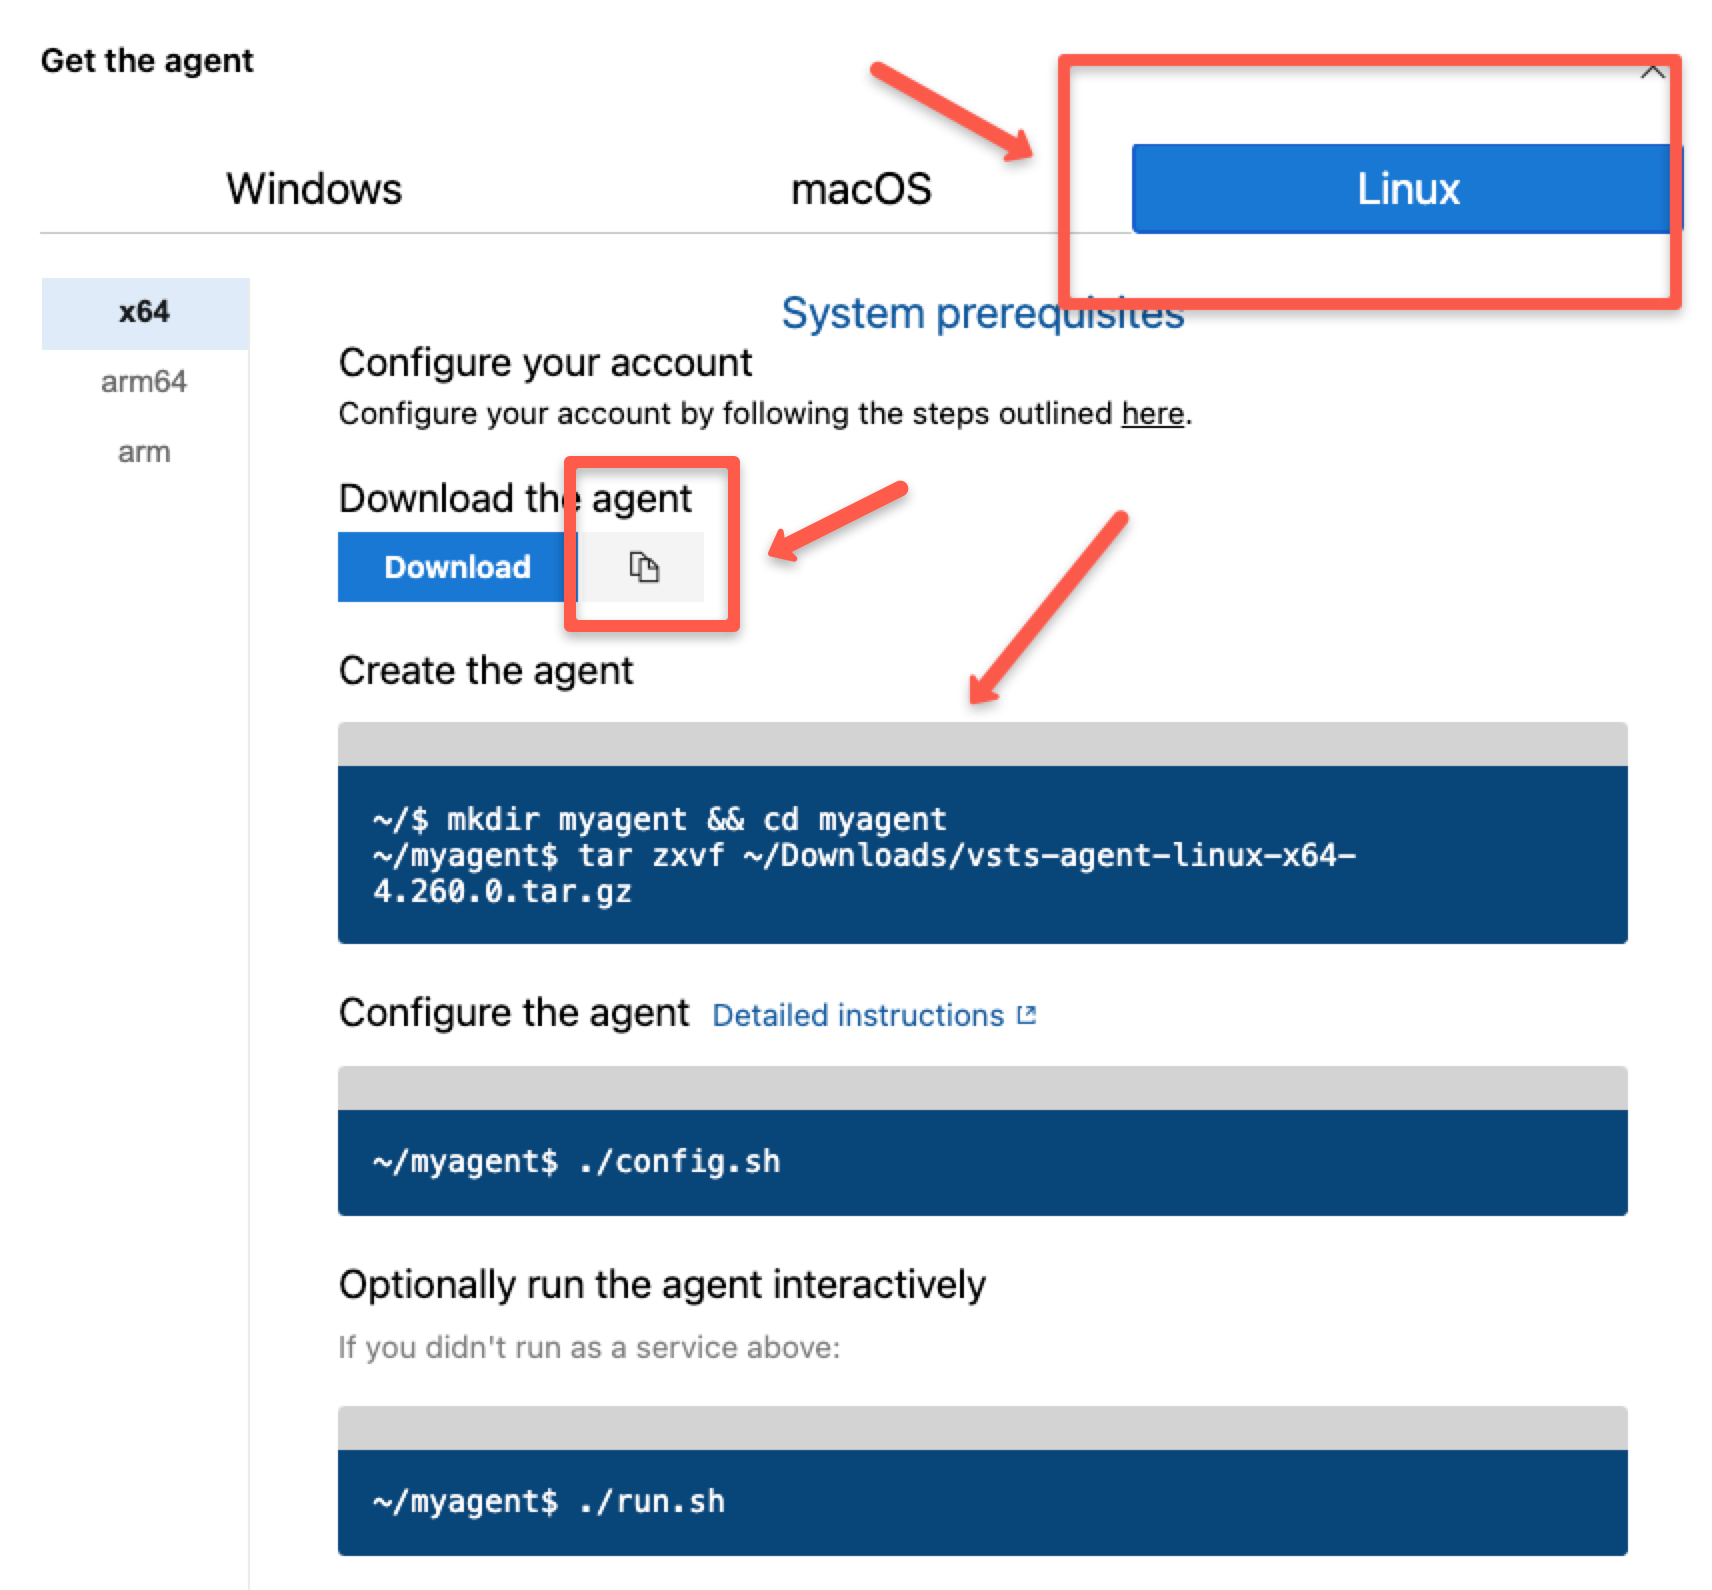
Task: Switch to the Windows tab
Action: click(313, 188)
